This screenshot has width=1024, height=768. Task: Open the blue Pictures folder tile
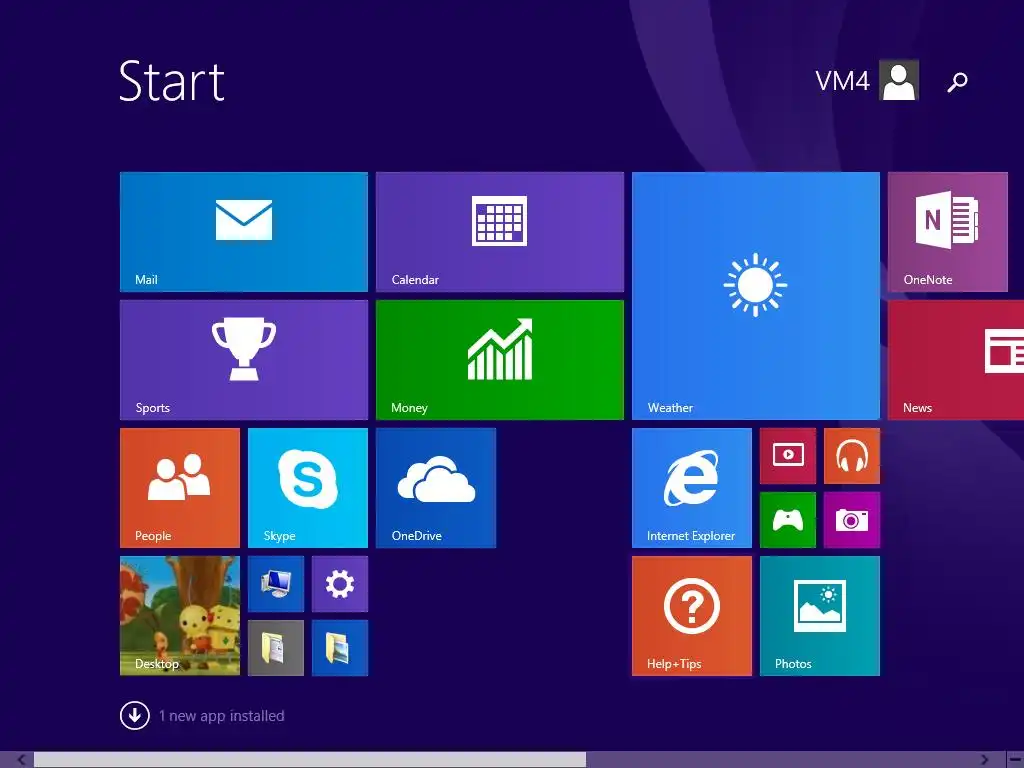340,648
